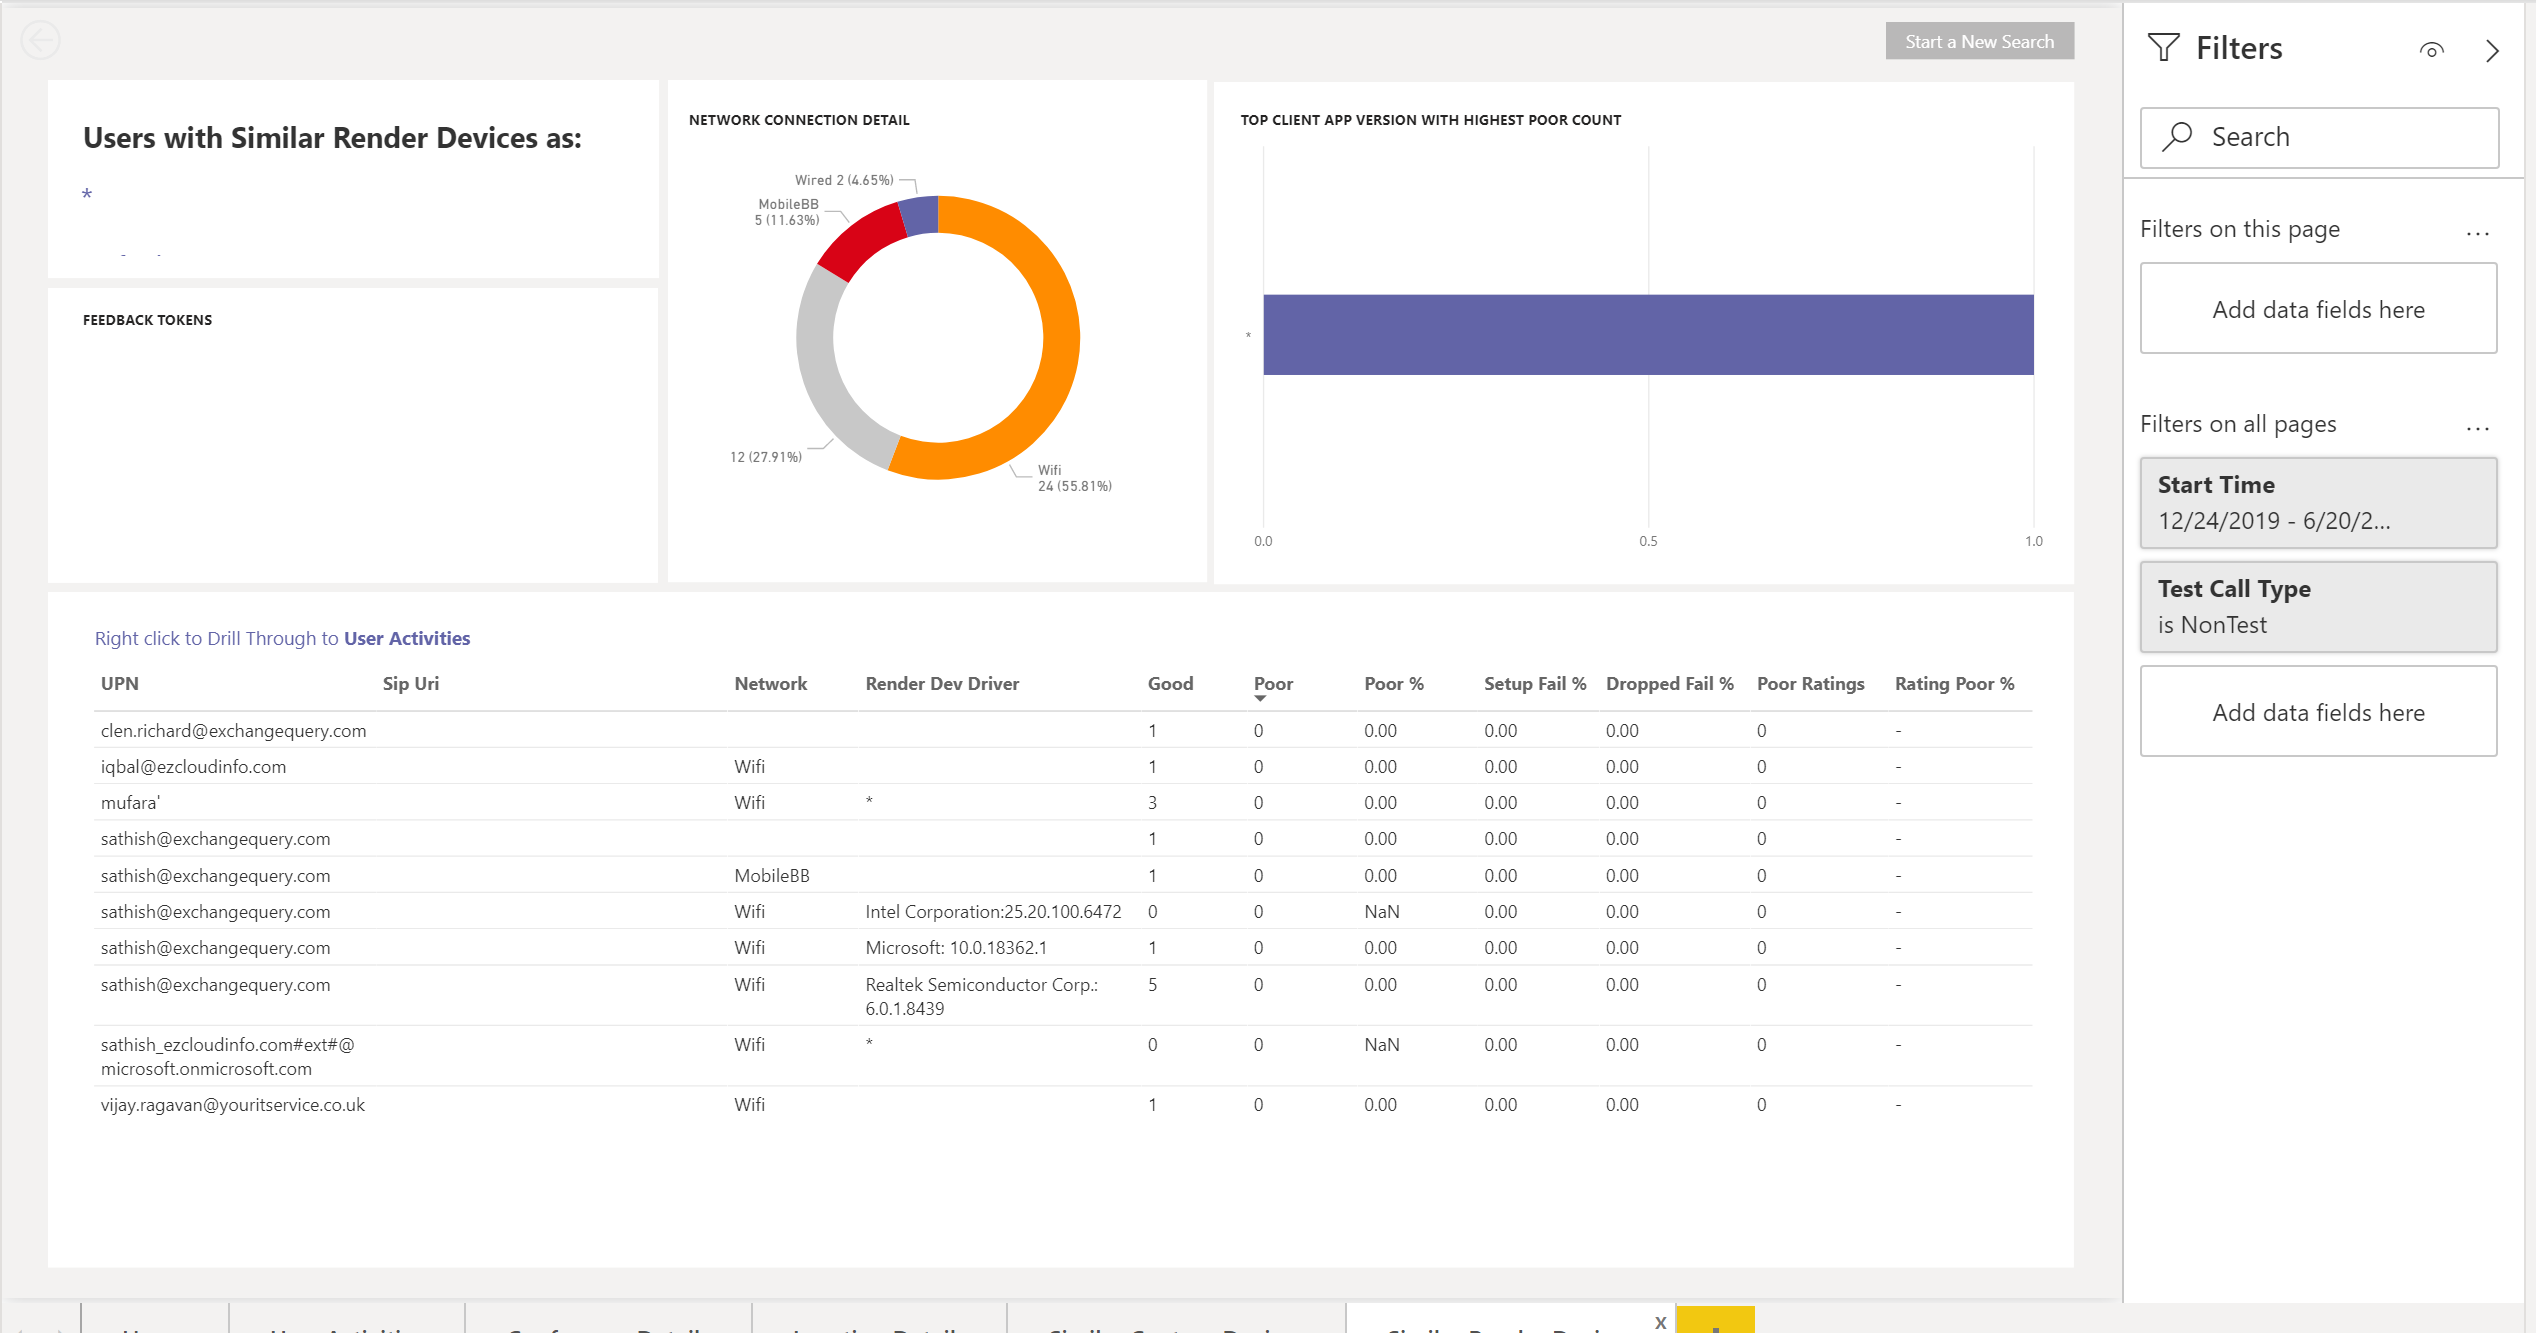
Task: Close the Similar Render Devices tab
Action: pos(1660,1321)
